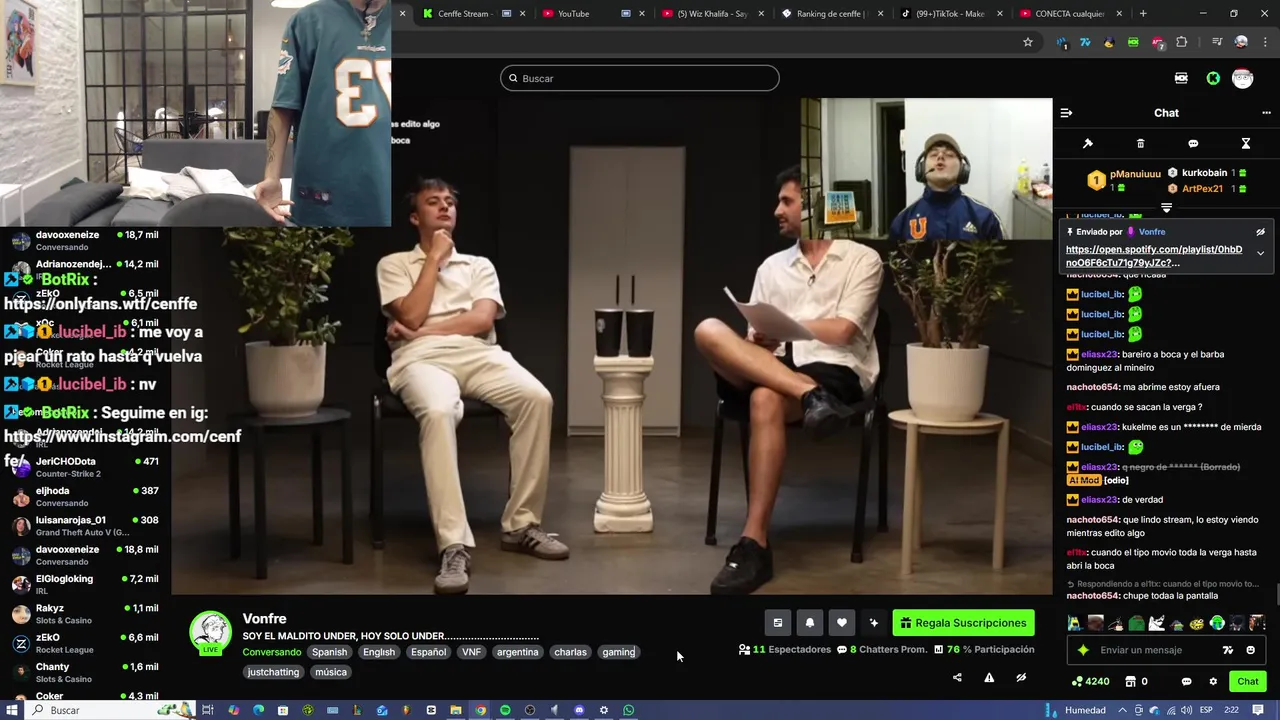Viewport: 1280px width, 720px height.
Task: Select the justchatting tag
Action: click(x=273, y=672)
